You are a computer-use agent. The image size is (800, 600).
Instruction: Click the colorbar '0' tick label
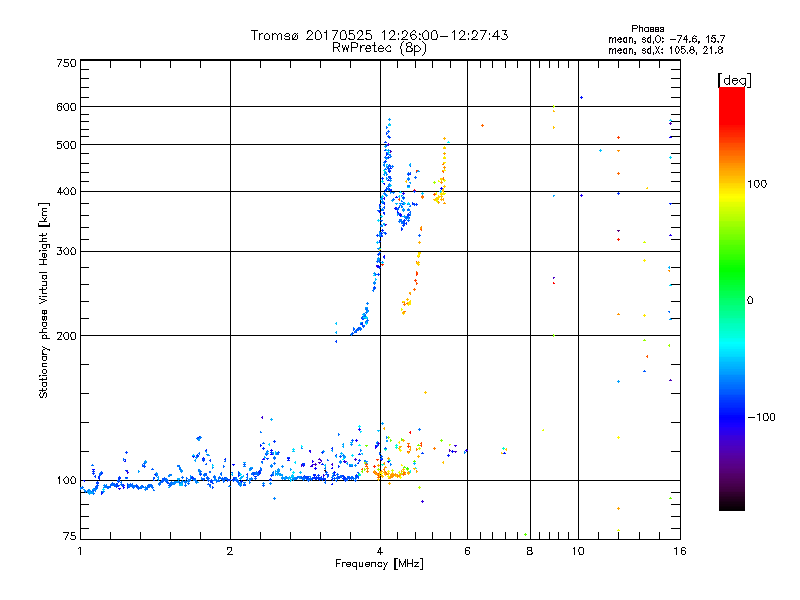(x=750, y=301)
